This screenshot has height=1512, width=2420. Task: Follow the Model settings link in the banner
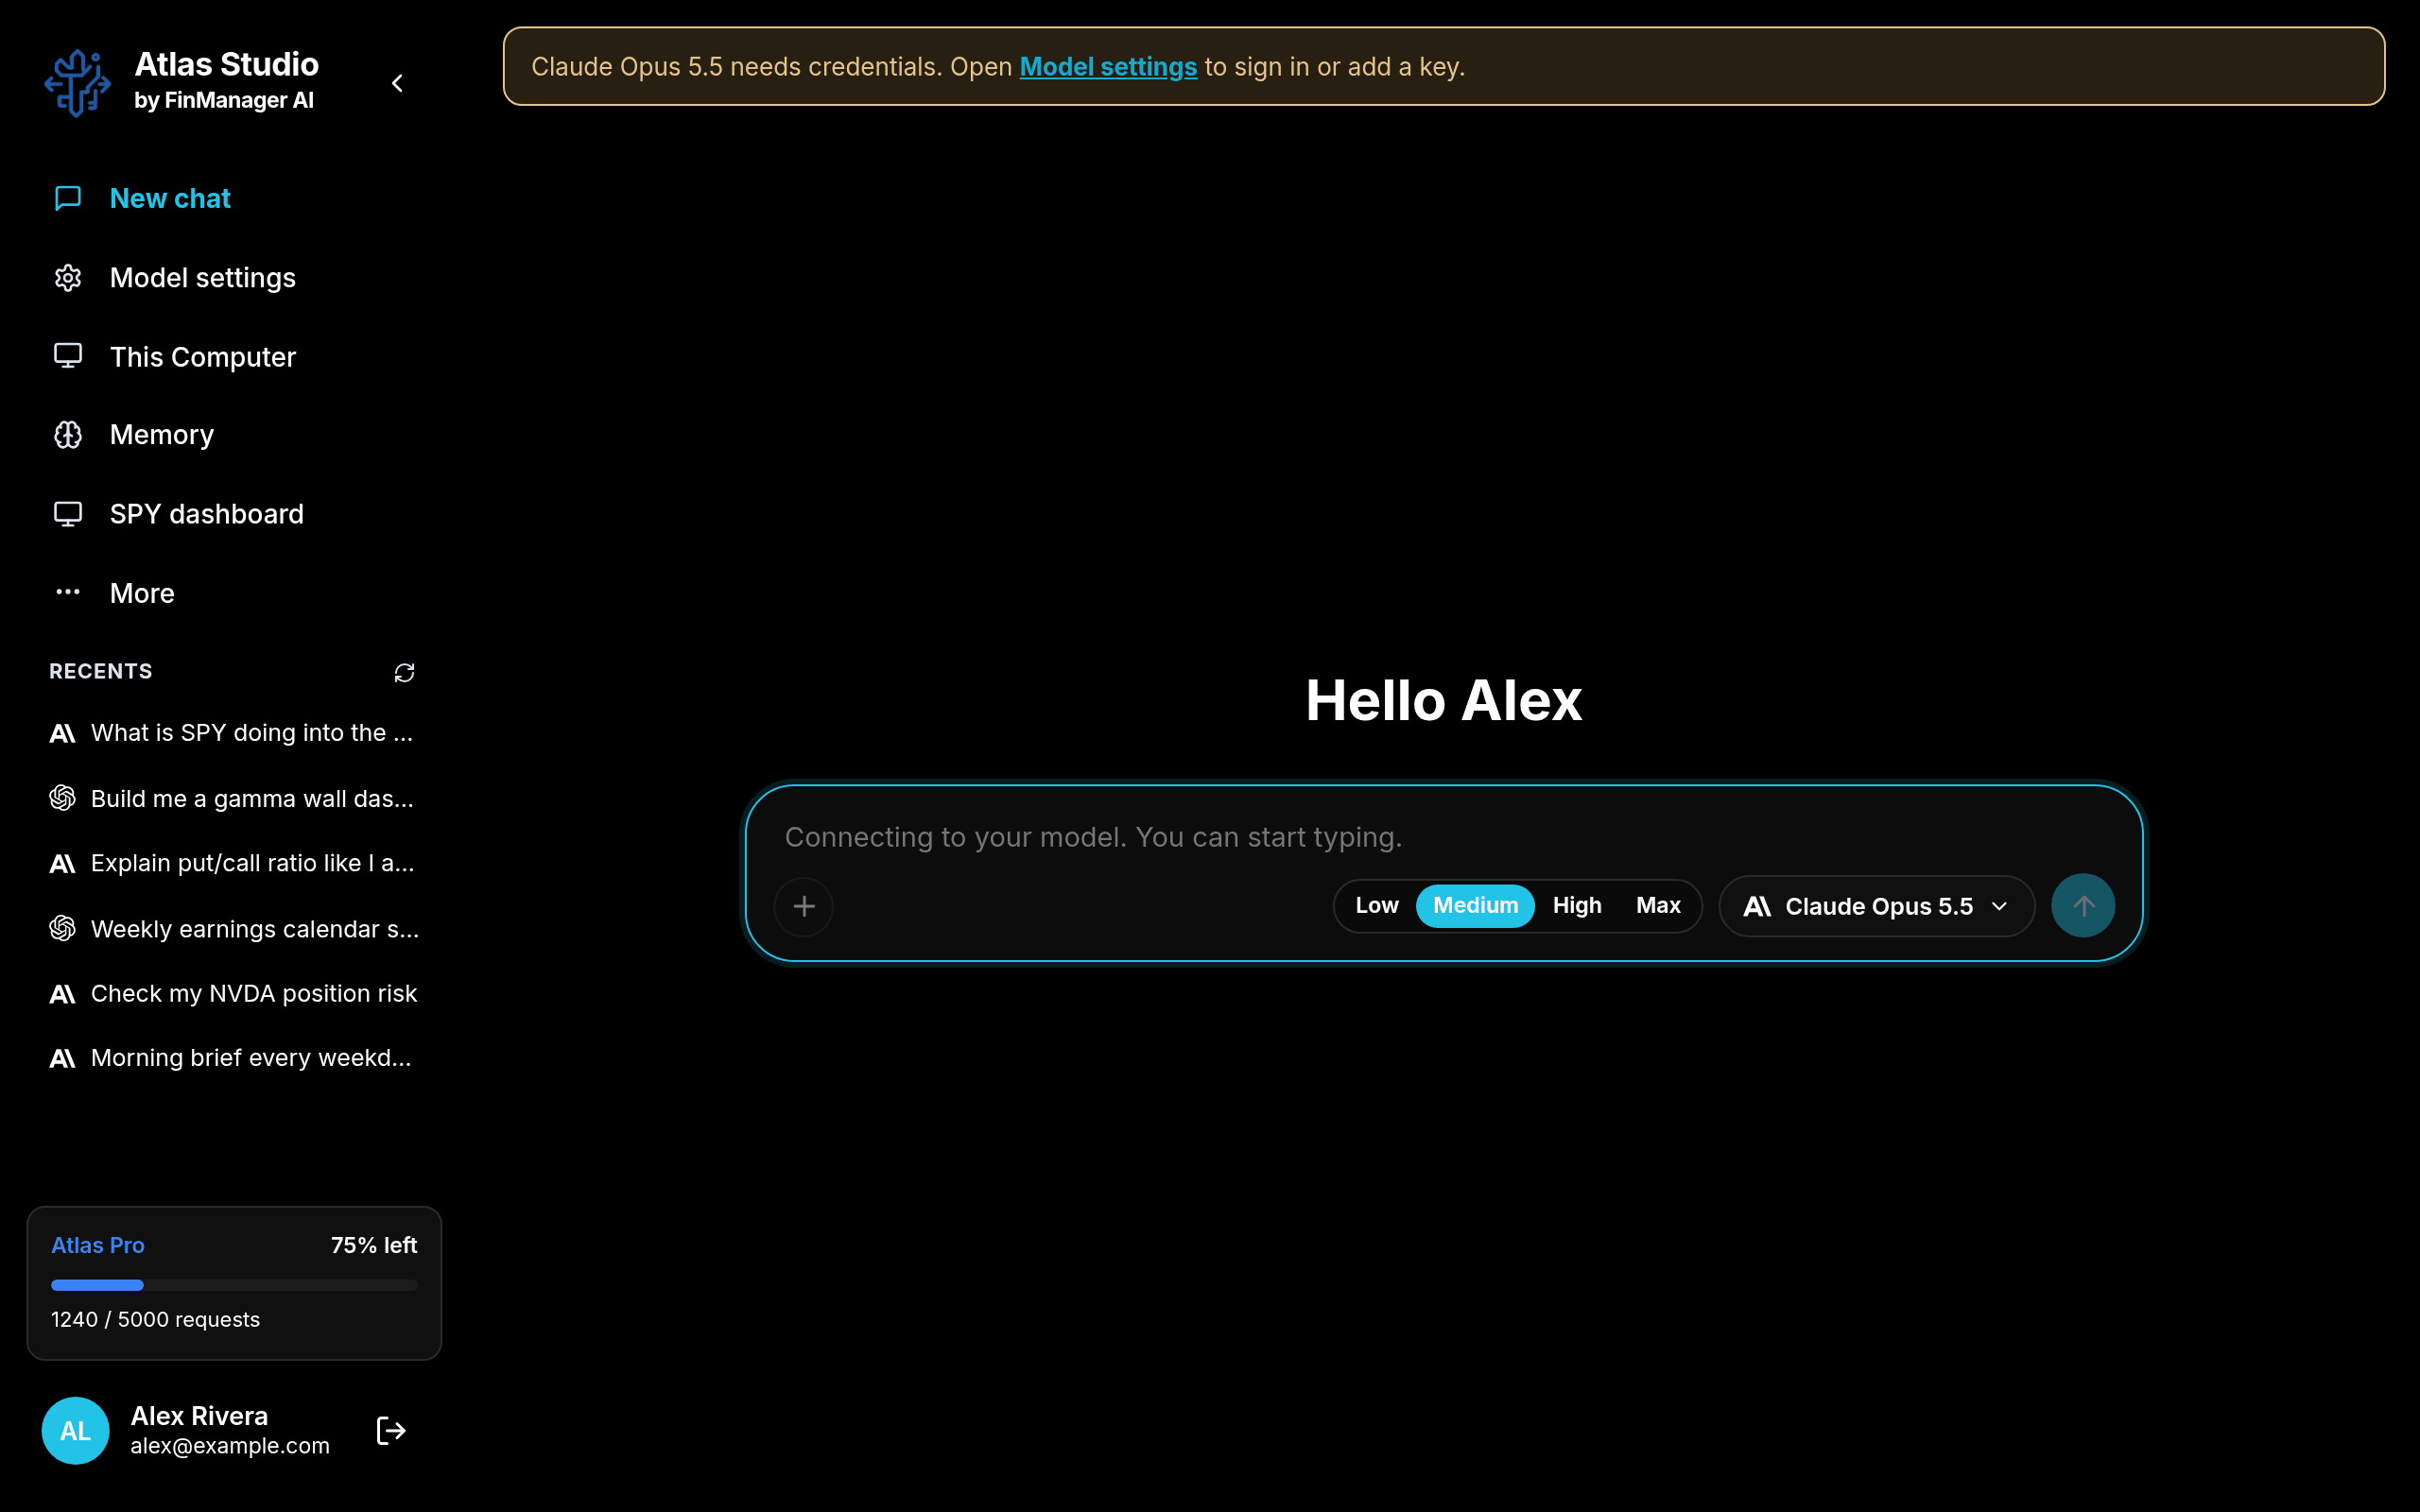point(1108,67)
